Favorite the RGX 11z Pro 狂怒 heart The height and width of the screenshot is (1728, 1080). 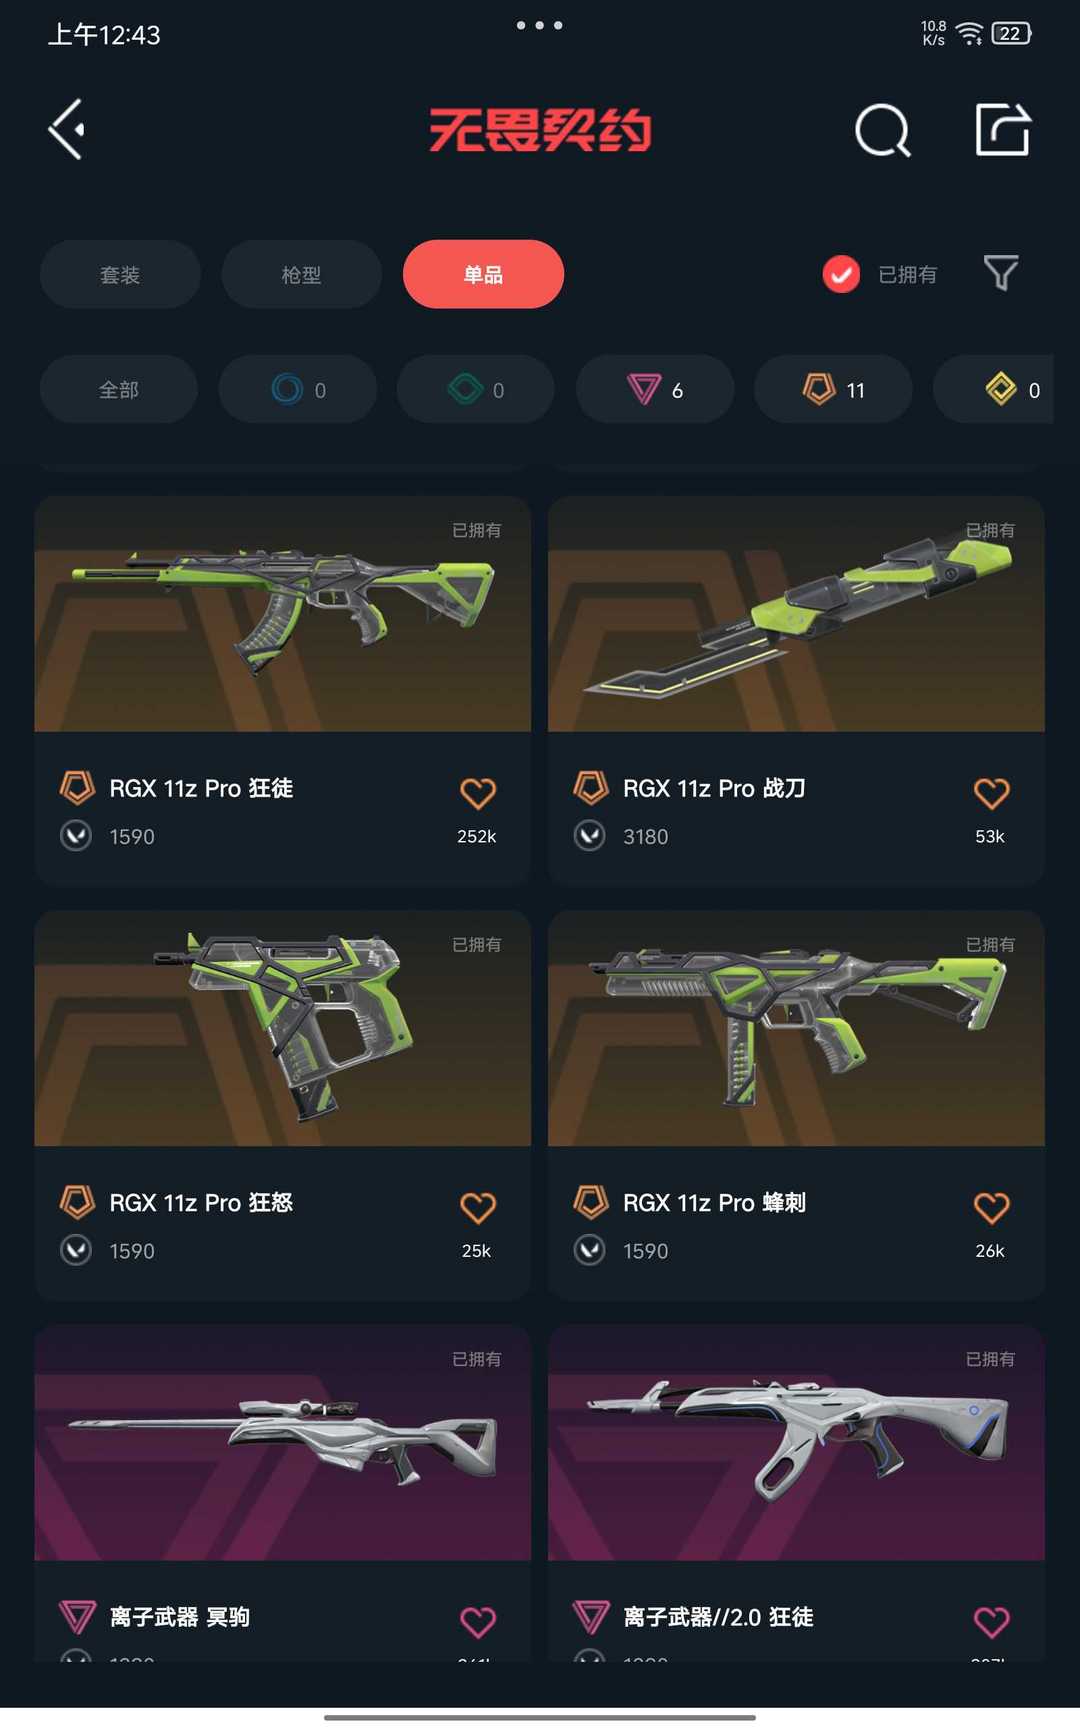pyautogui.click(x=478, y=1207)
